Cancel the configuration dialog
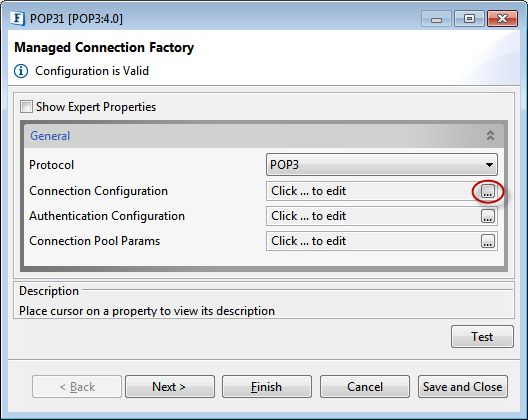528x420 pixels. [365, 387]
